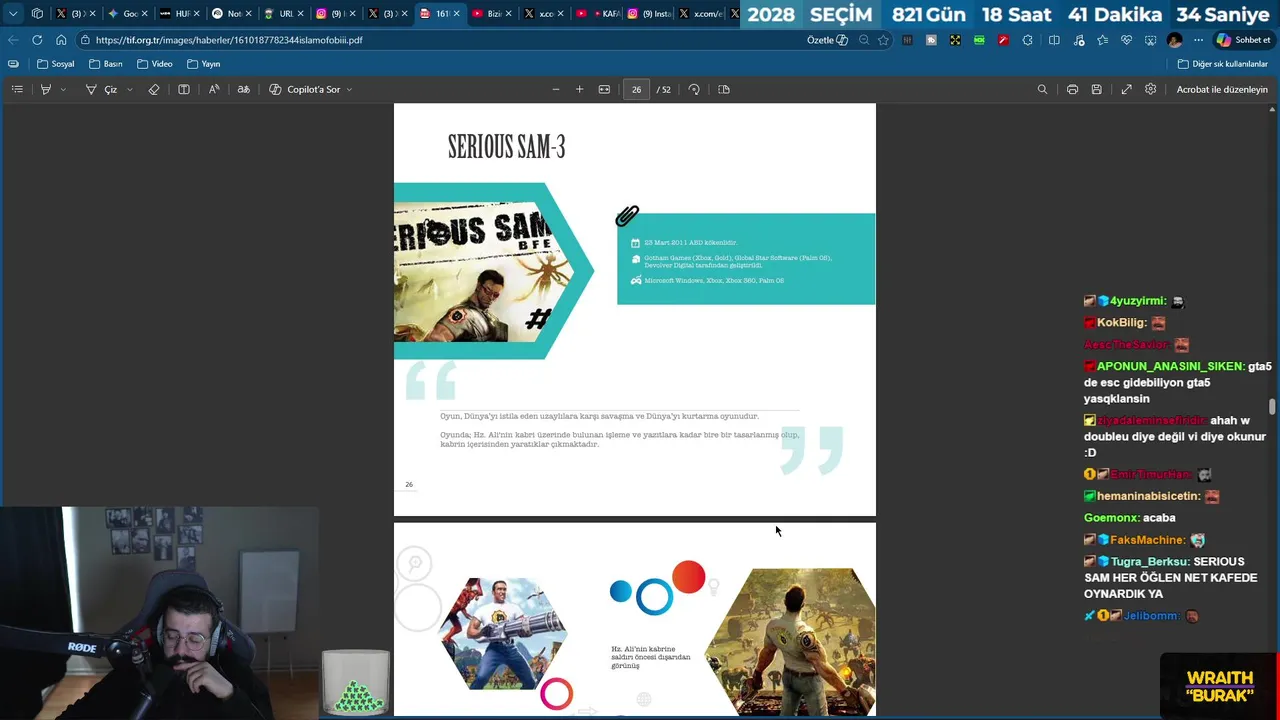This screenshot has width=1280, height=720.
Task: Click chat username FaksMachine
Action: pos(1147,540)
